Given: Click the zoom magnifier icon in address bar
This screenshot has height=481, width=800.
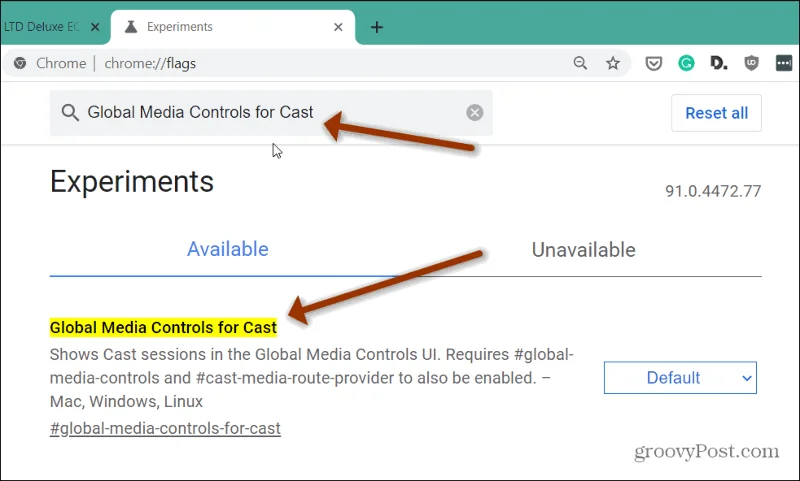Looking at the screenshot, I should pos(580,63).
